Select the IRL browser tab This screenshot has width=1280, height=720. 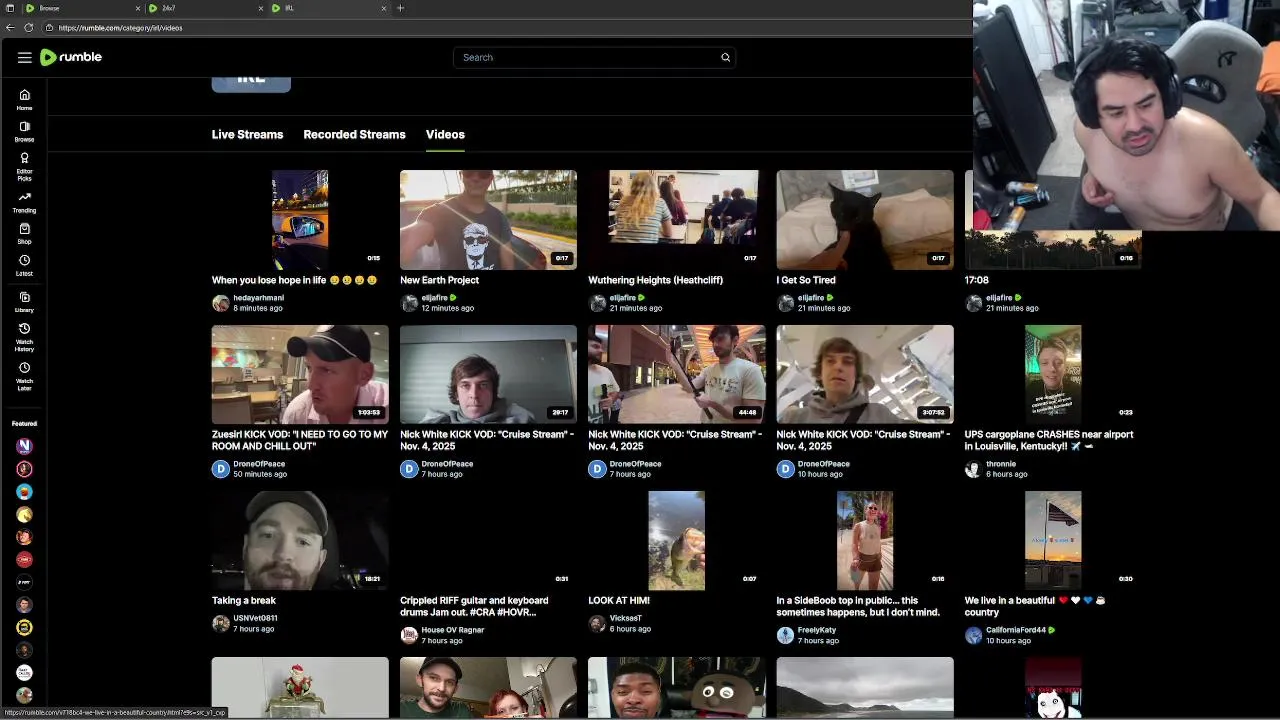pyautogui.click(x=330, y=8)
